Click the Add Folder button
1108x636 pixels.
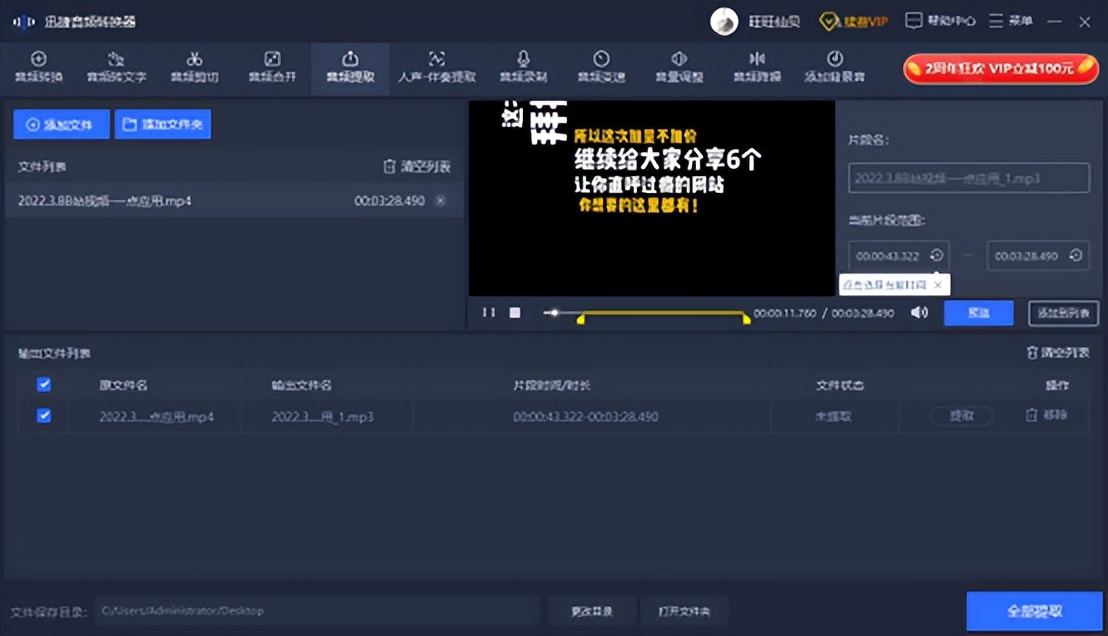(x=163, y=124)
